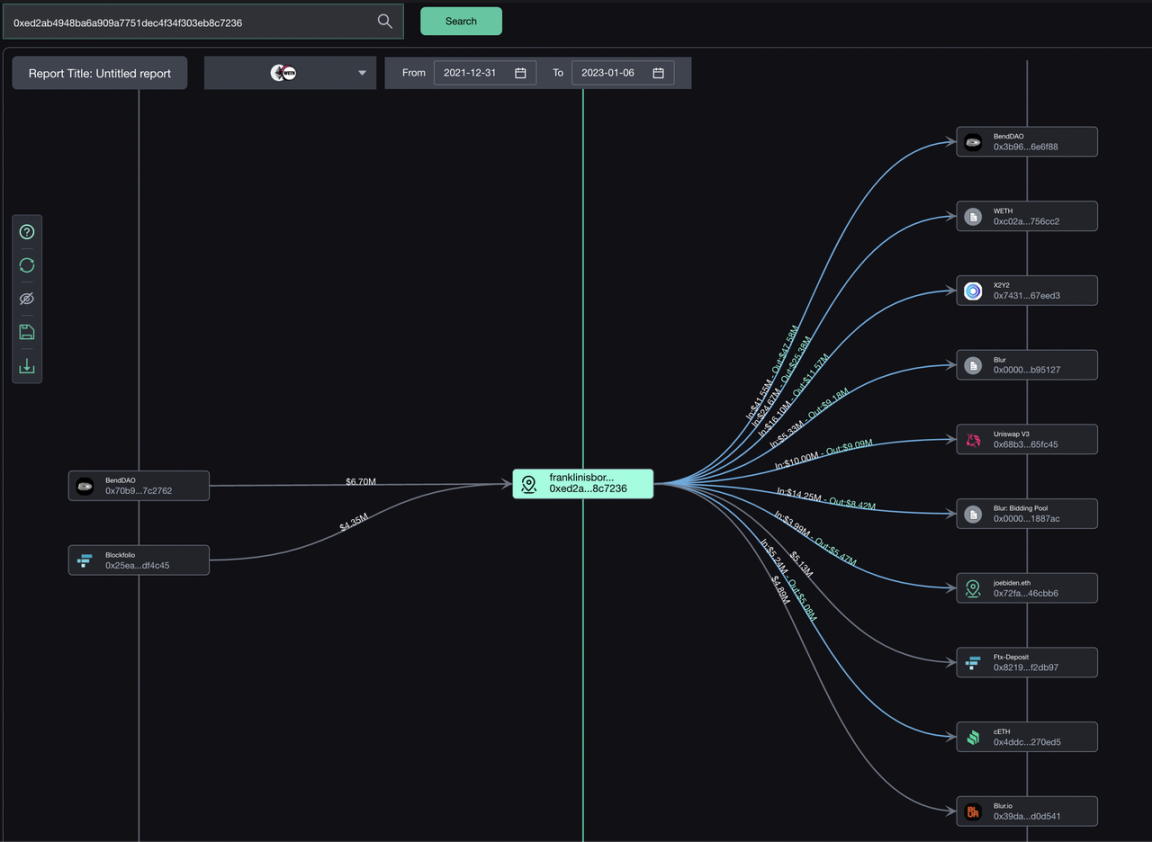The height and width of the screenshot is (842, 1152).
Task: Select the Blockfolio source node
Action: [x=139, y=560]
